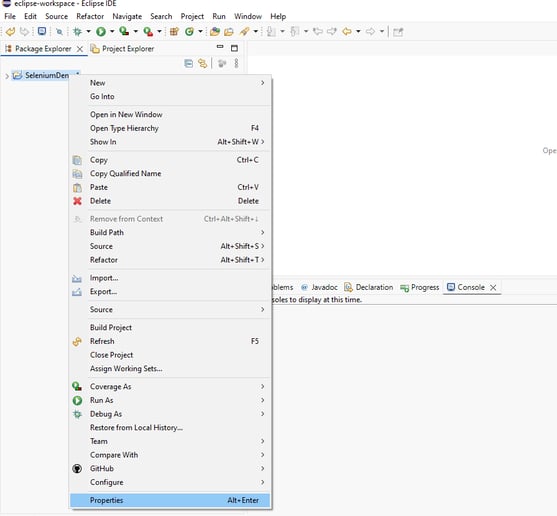
Task: Click Collapse All in Package Explorer
Action: click(x=189, y=64)
